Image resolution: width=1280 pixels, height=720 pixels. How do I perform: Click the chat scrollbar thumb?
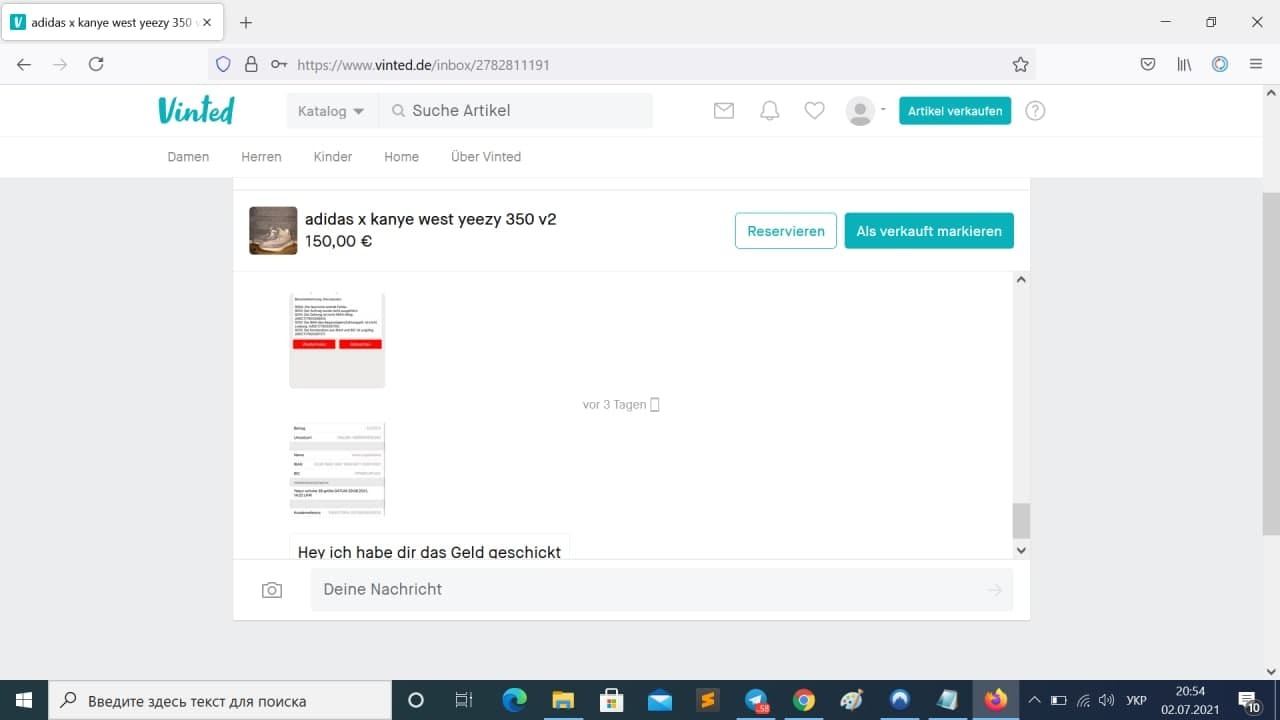[1021, 520]
